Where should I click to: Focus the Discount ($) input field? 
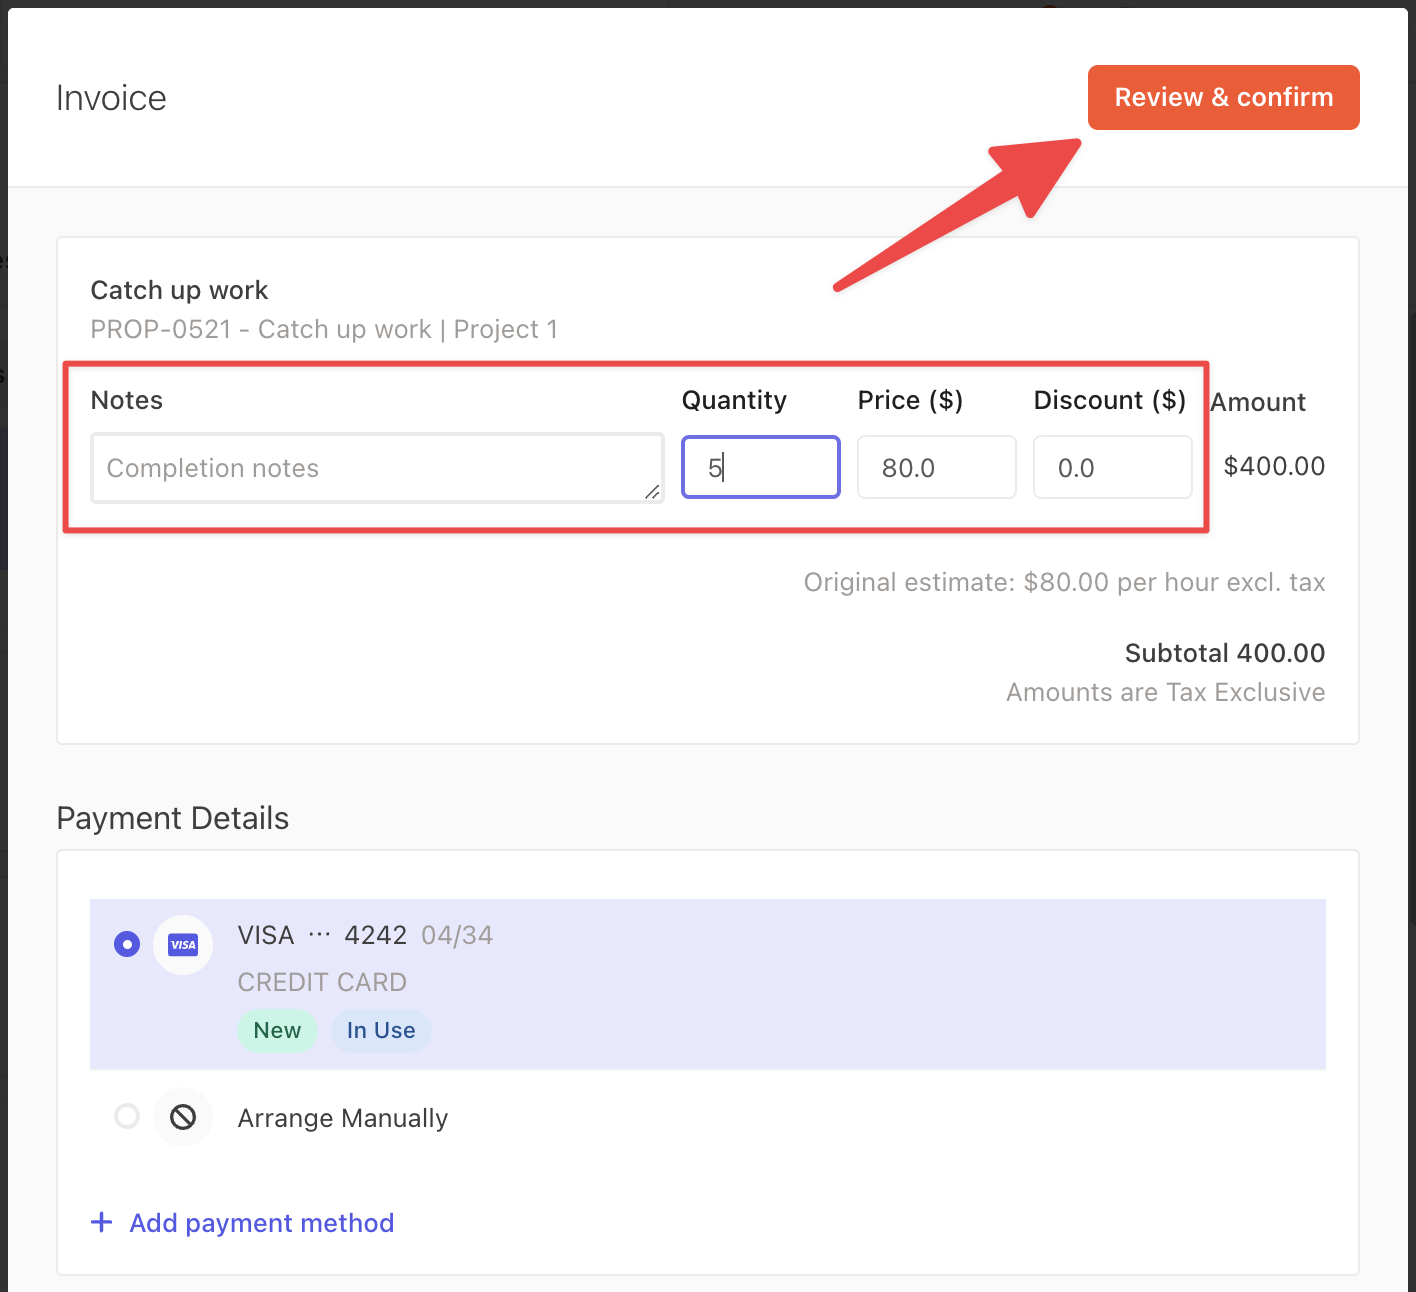click(1112, 467)
